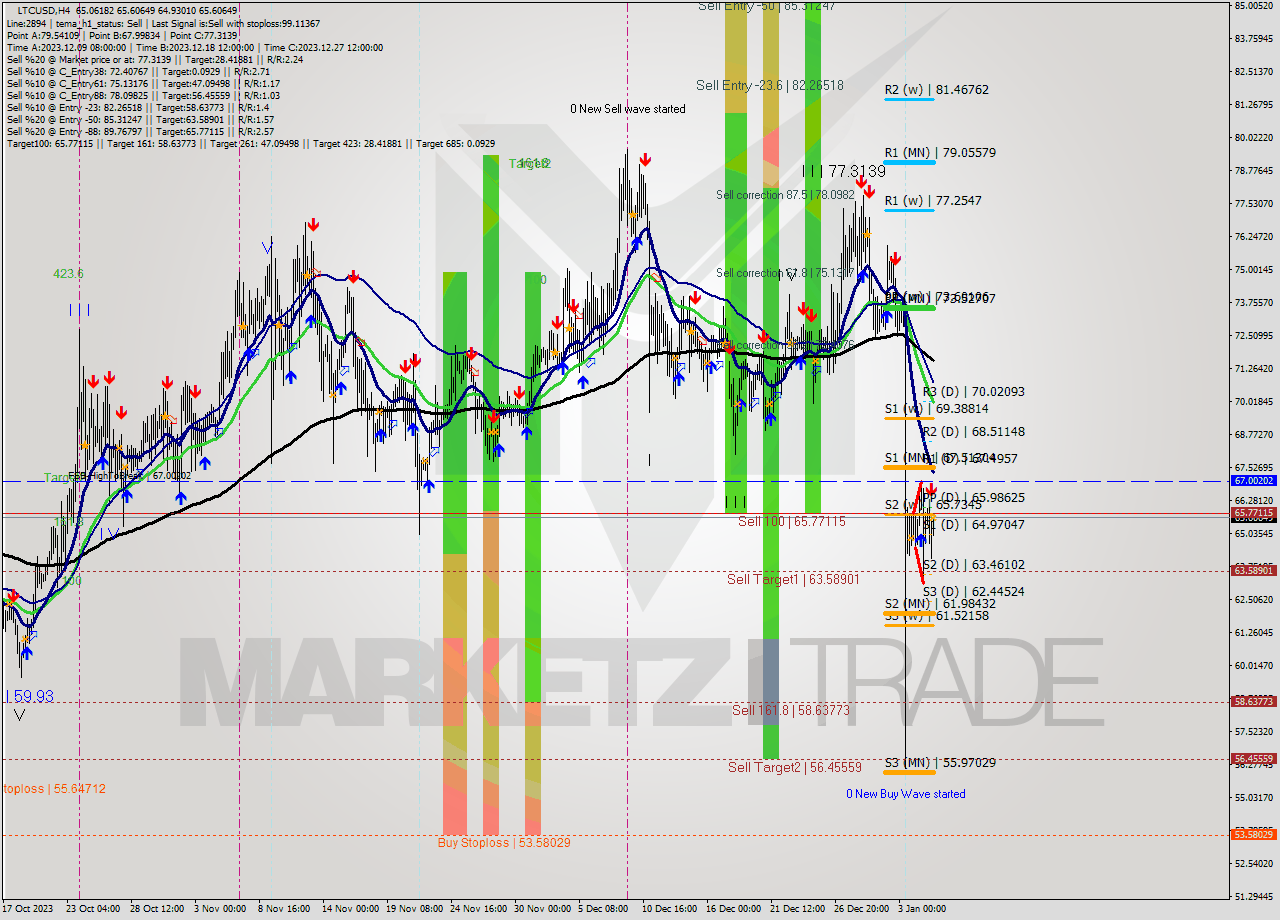This screenshot has height=920, width=1280.
Task: Click the '24 Nov 16:00' time axis label
Action: (x=478, y=909)
